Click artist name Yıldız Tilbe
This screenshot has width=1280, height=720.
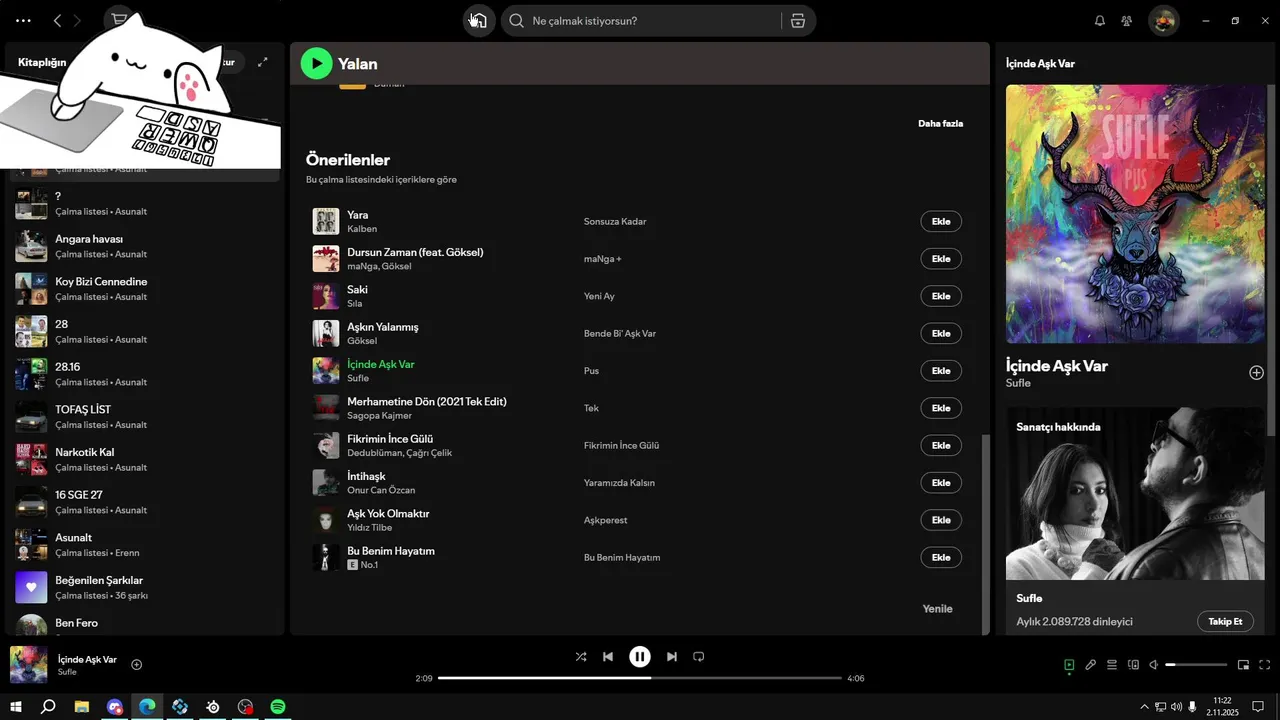369,528
